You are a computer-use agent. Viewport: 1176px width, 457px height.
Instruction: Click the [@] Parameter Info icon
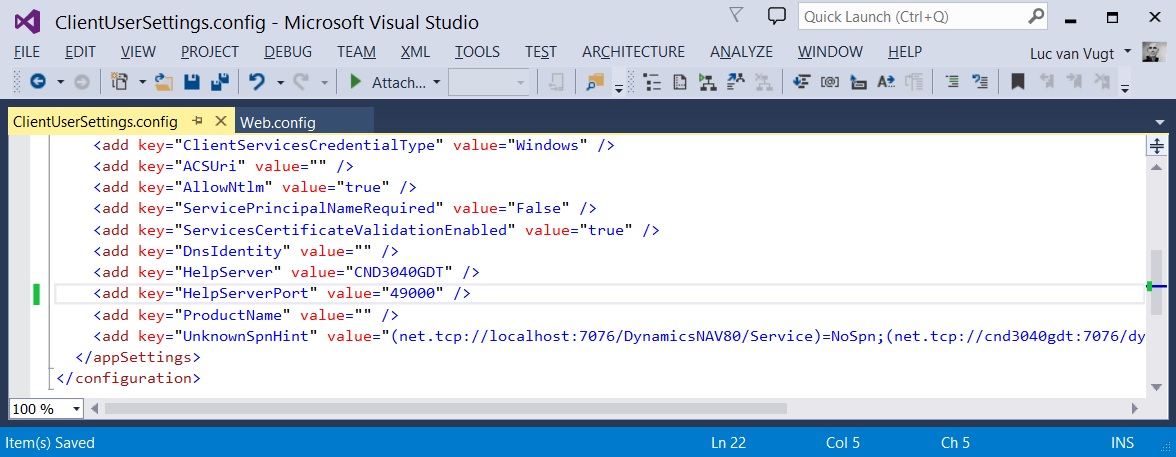[x=830, y=82]
